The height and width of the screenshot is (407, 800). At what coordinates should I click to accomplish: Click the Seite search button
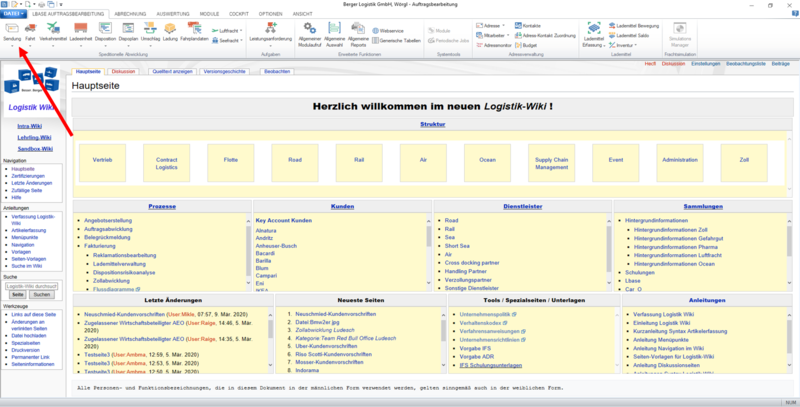coord(18,295)
